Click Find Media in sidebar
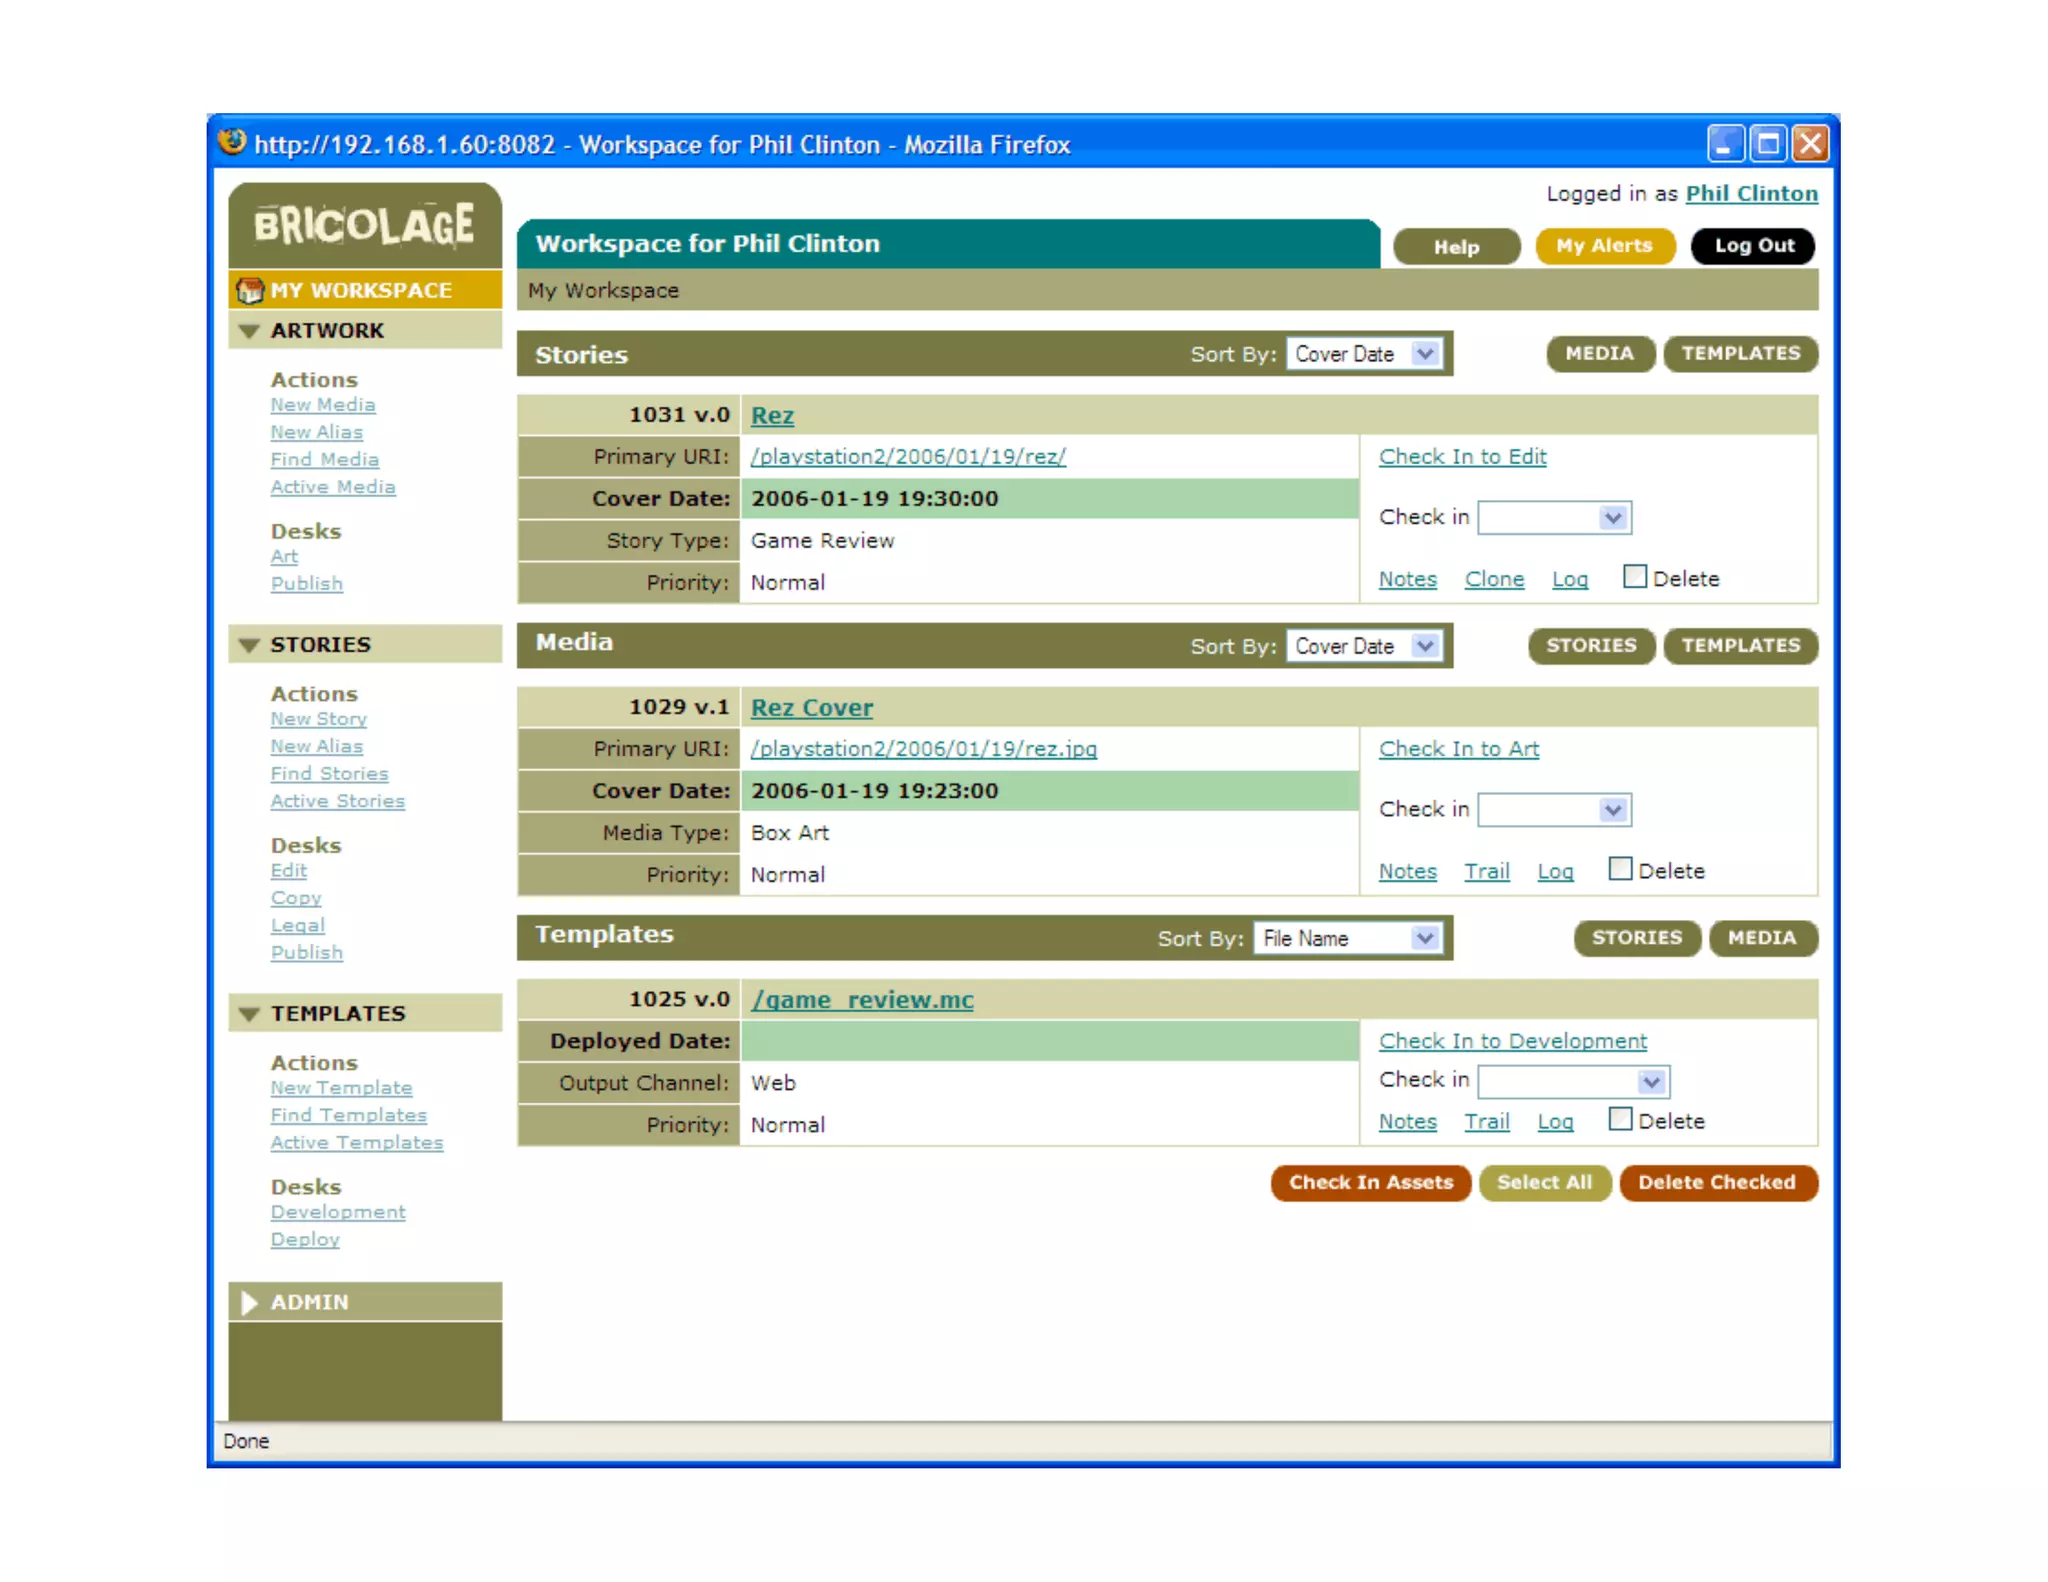Image resolution: width=2048 pixels, height=1582 pixels. point(324,460)
